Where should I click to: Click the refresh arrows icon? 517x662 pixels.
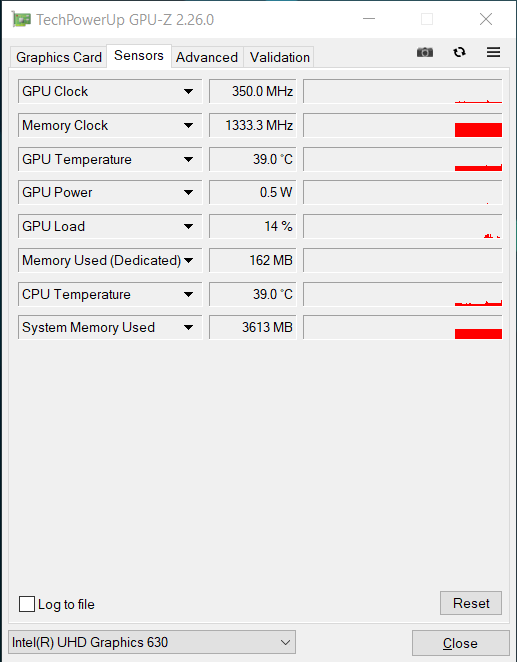tap(459, 52)
